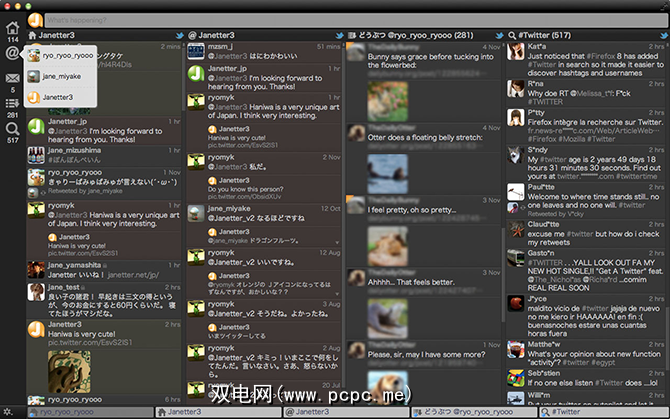Click pic.twitter.com/EsvS2IS1 link in Janetter3 tweet
Image resolution: width=670 pixels, height=419 pixels.
tap(90, 343)
